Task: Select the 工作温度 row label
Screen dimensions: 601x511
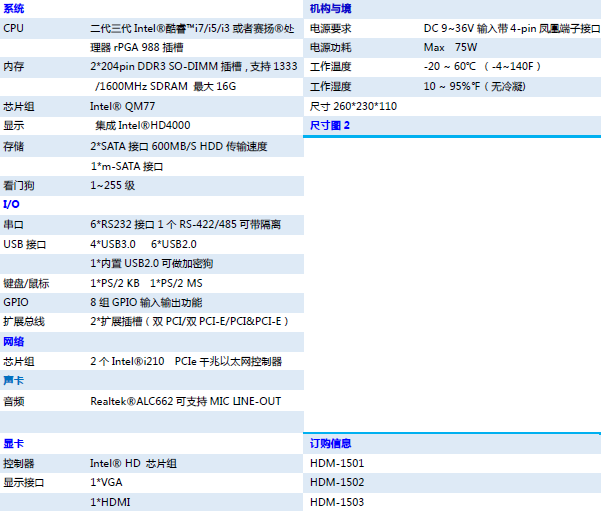Action: pyautogui.click(x=330, y=67)
